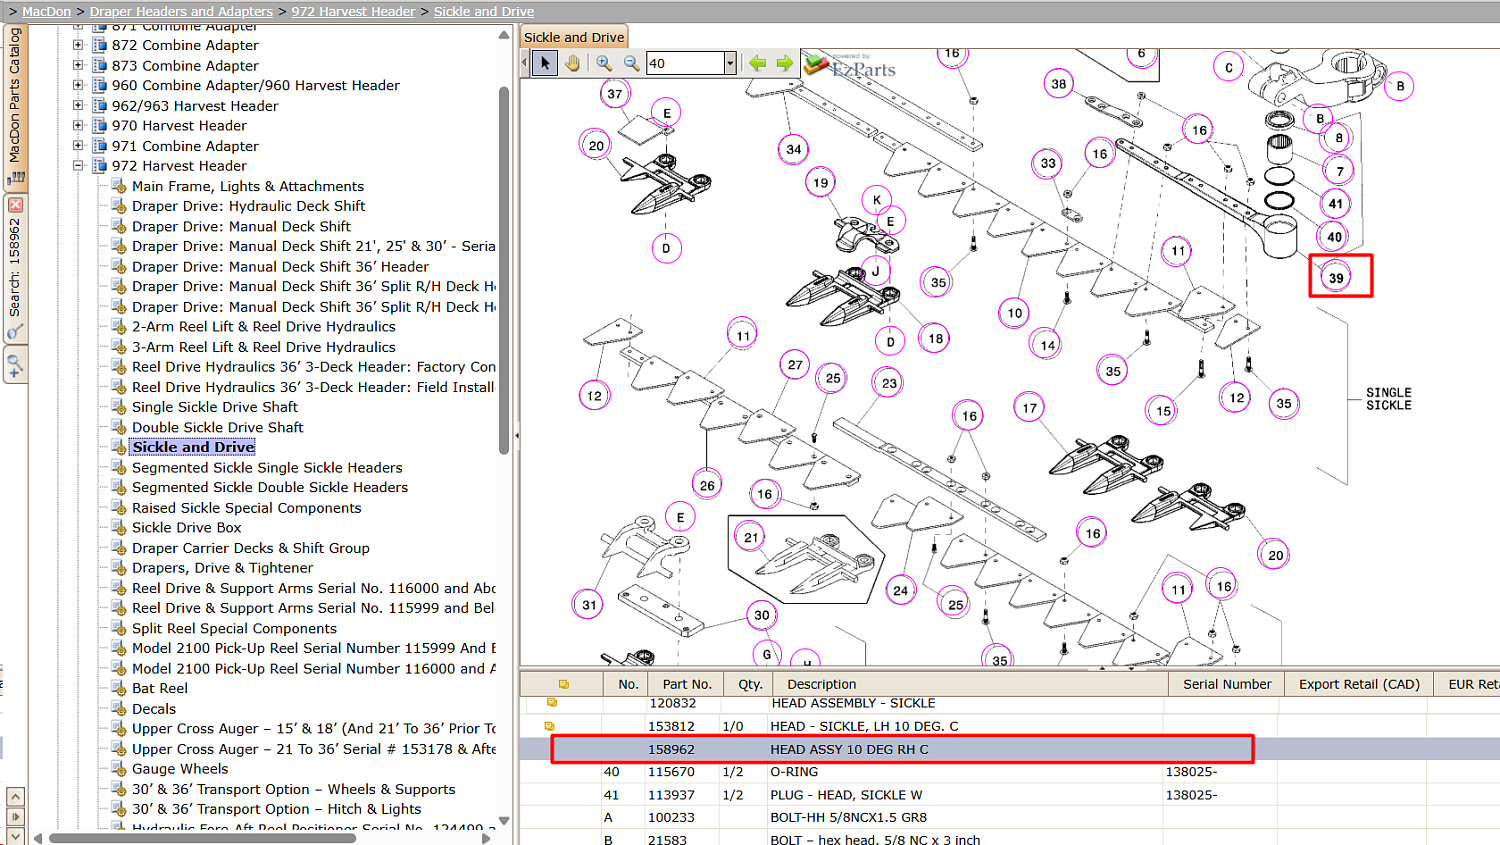The height and width of the screenshot is (845, 1500).
Task: Sort parts table by Part No. column
Action: tap(687, 684)
